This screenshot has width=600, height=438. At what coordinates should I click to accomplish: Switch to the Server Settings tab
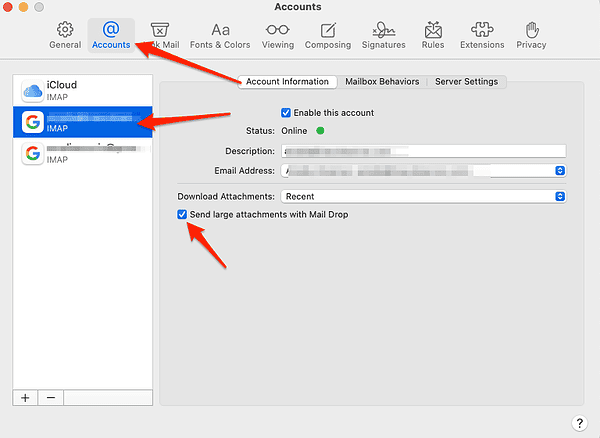click(466, 81)
